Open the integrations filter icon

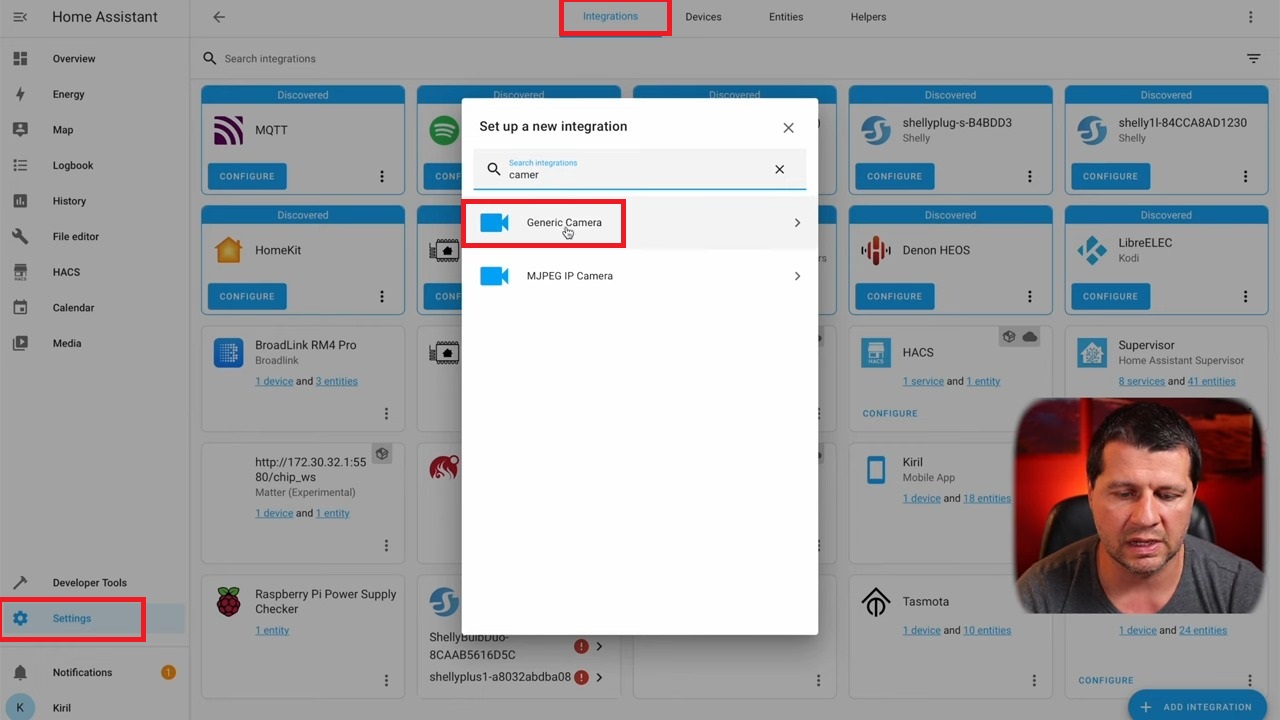coord(1253,59)
